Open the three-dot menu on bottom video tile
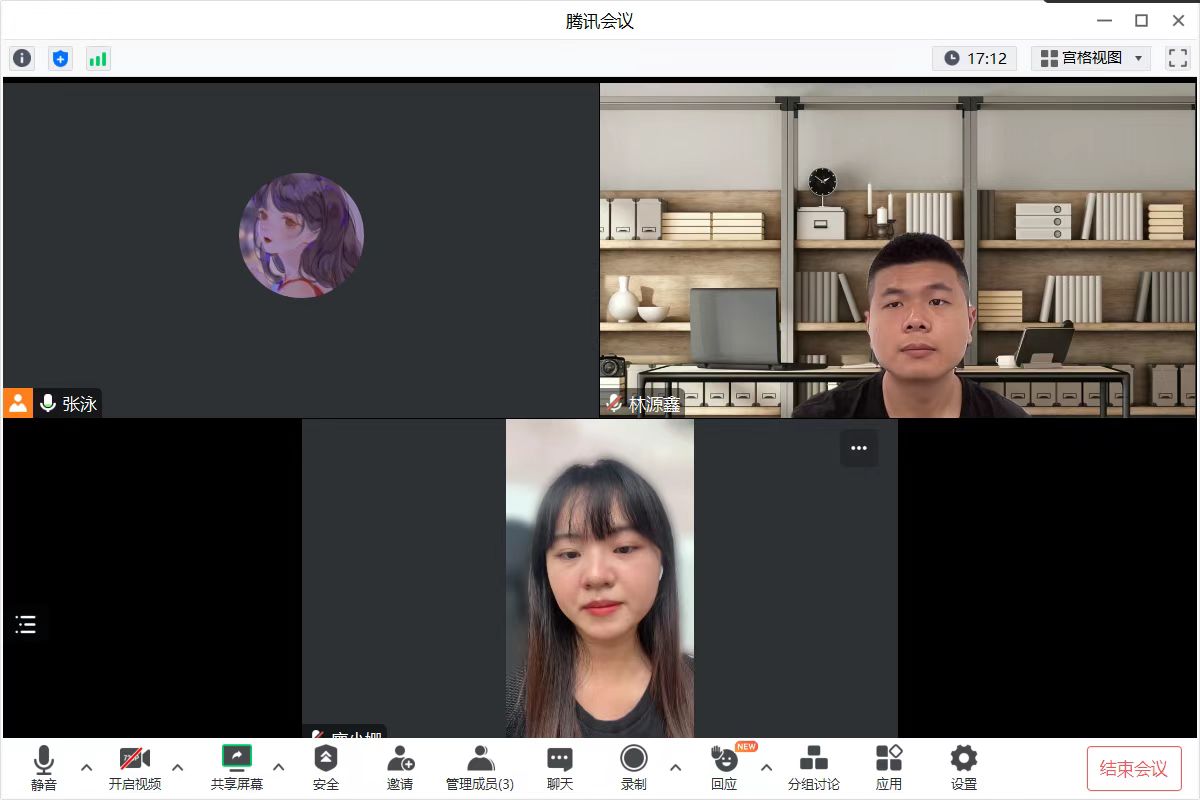Image resolution: width=1200 pixels, height=800 pixels. (859, 448)
